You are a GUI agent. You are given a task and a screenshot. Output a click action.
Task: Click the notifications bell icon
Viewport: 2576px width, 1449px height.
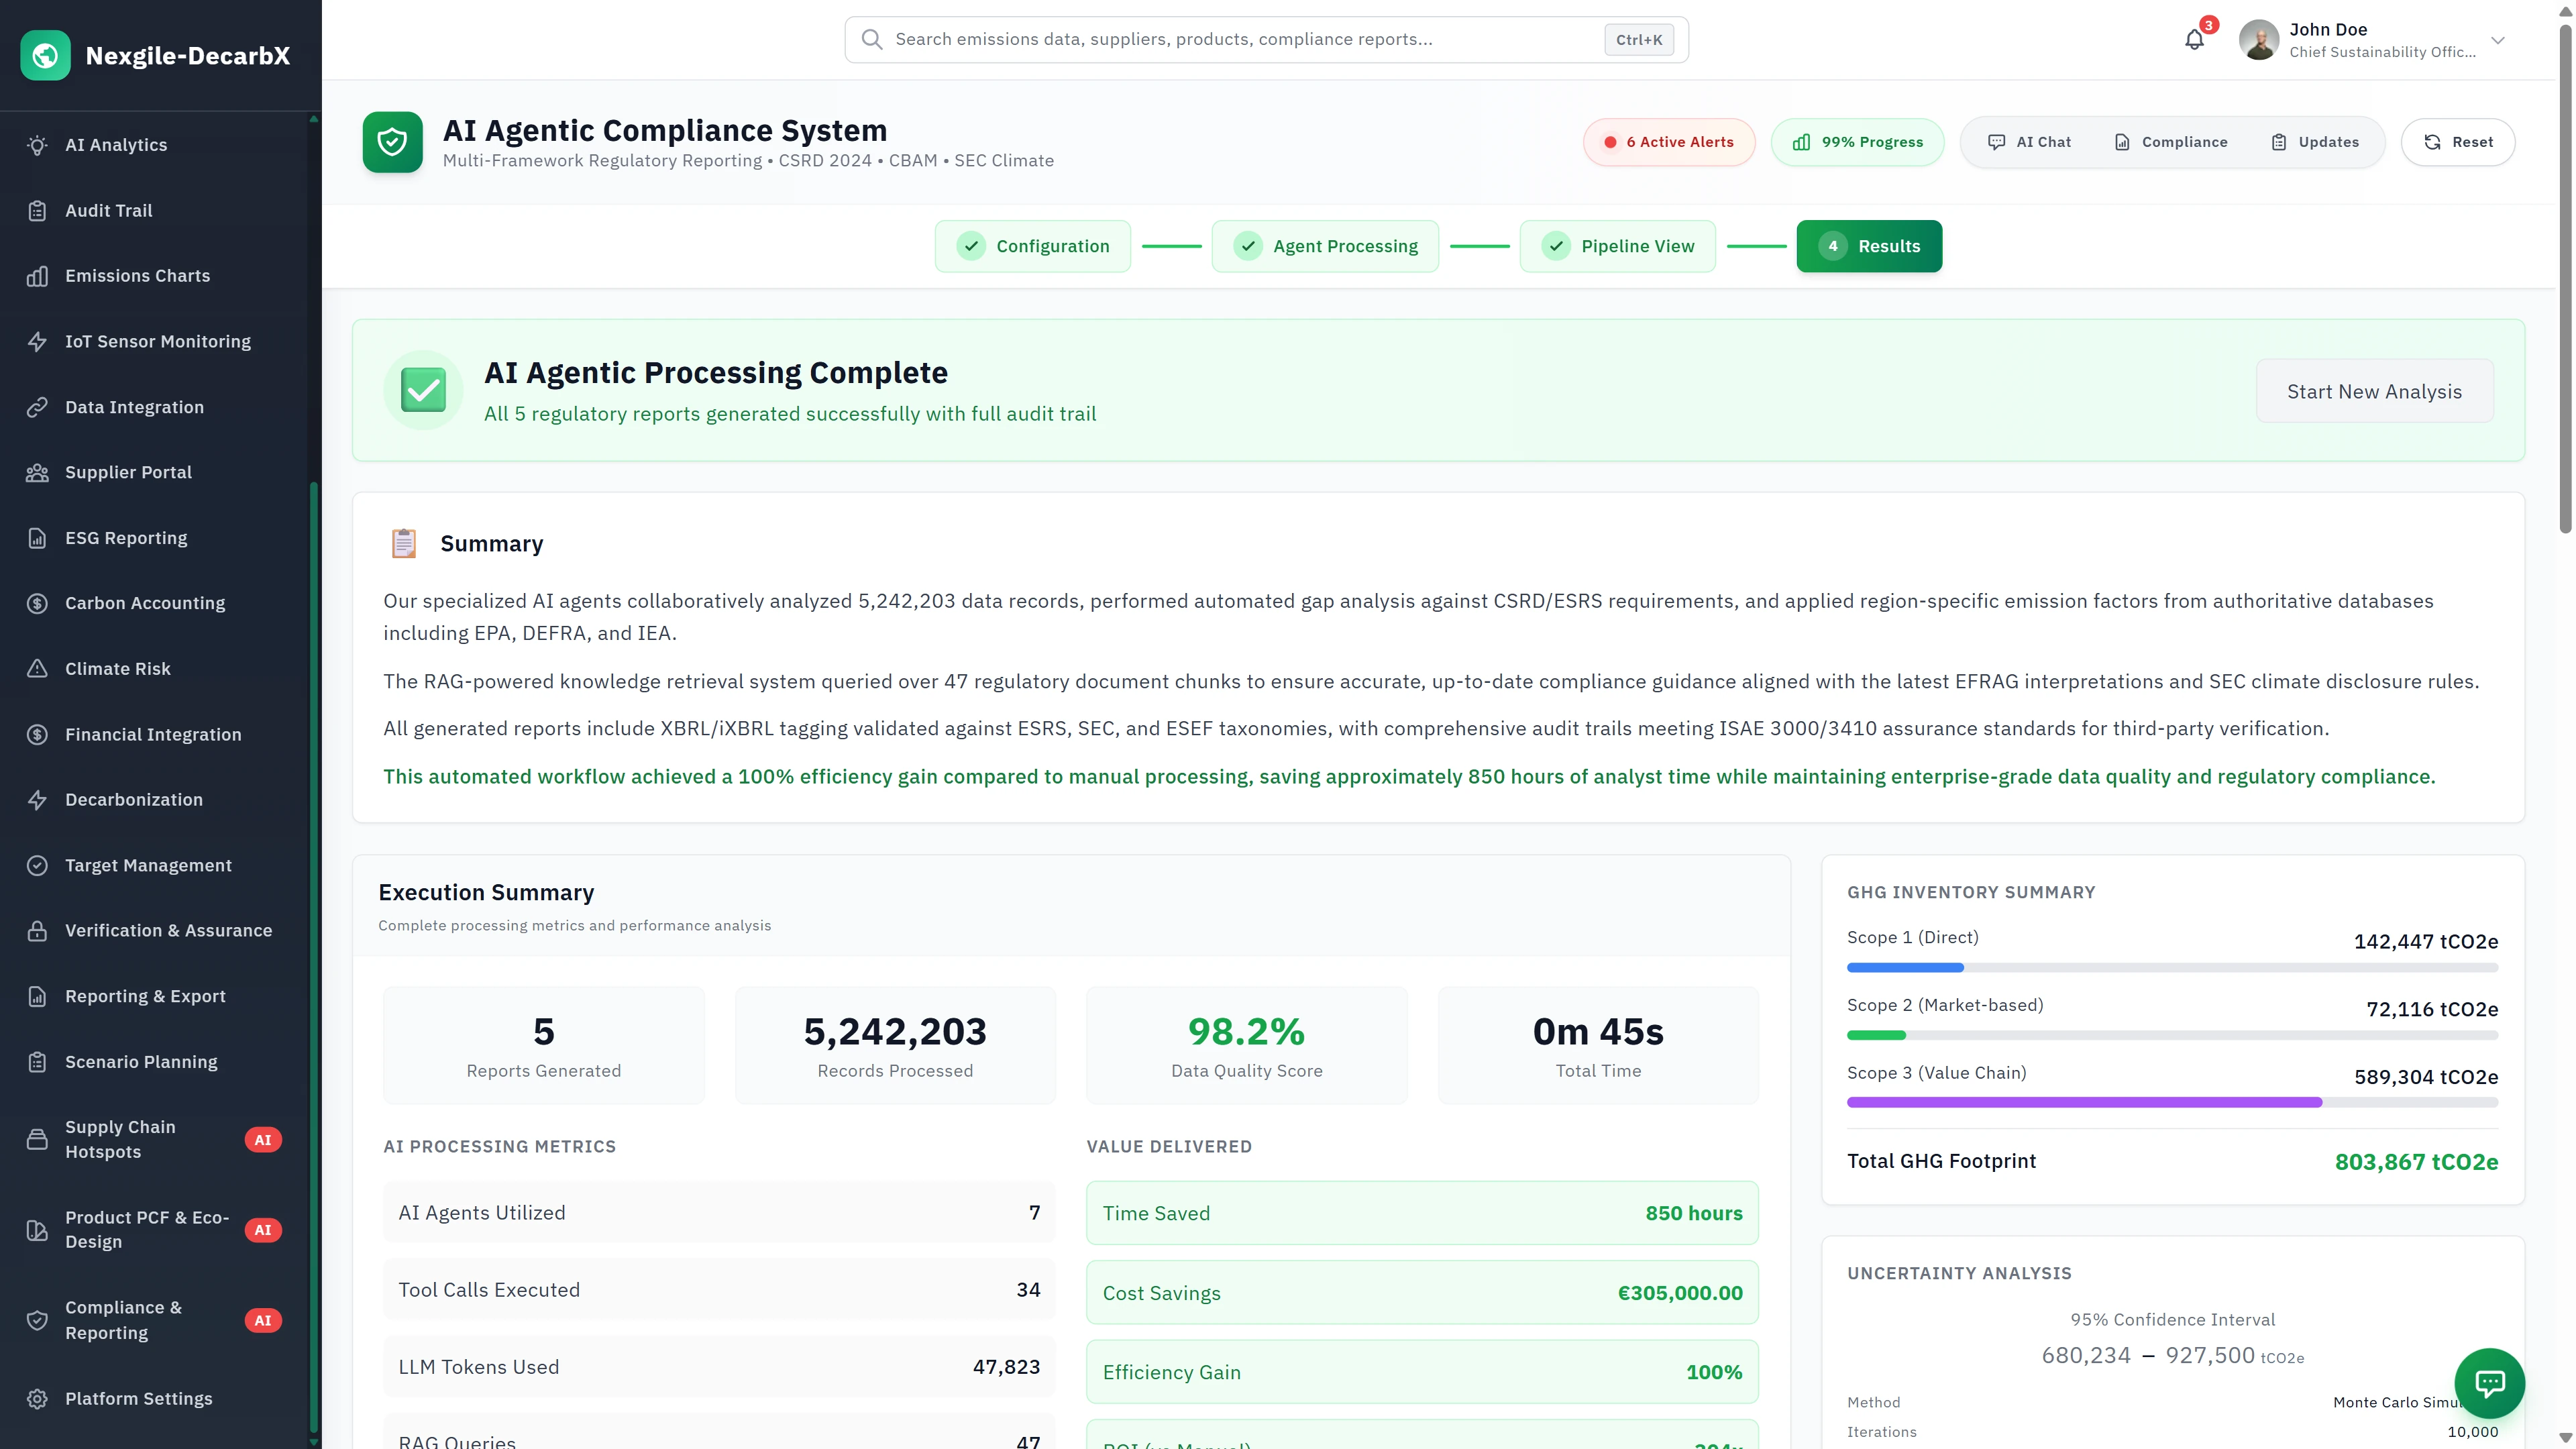[2193, 39]
